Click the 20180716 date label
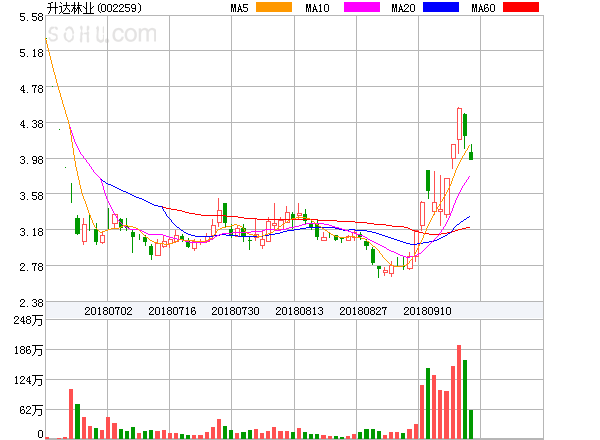 (172, 311)
